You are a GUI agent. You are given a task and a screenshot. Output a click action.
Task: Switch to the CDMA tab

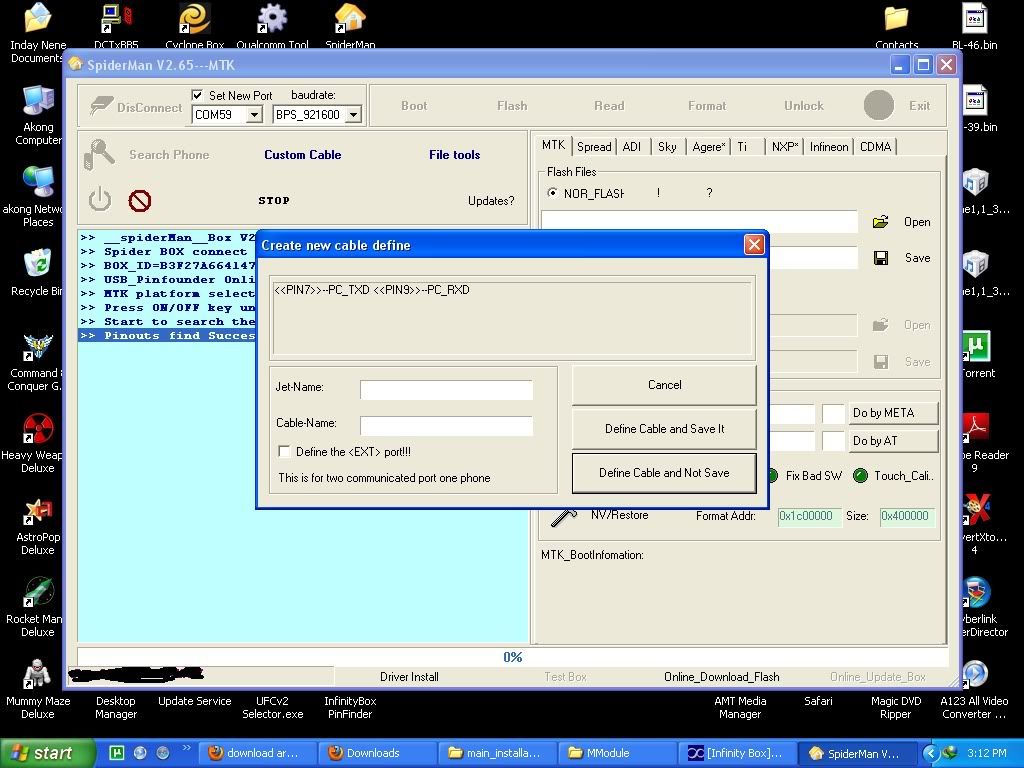[x=875, y=147]
